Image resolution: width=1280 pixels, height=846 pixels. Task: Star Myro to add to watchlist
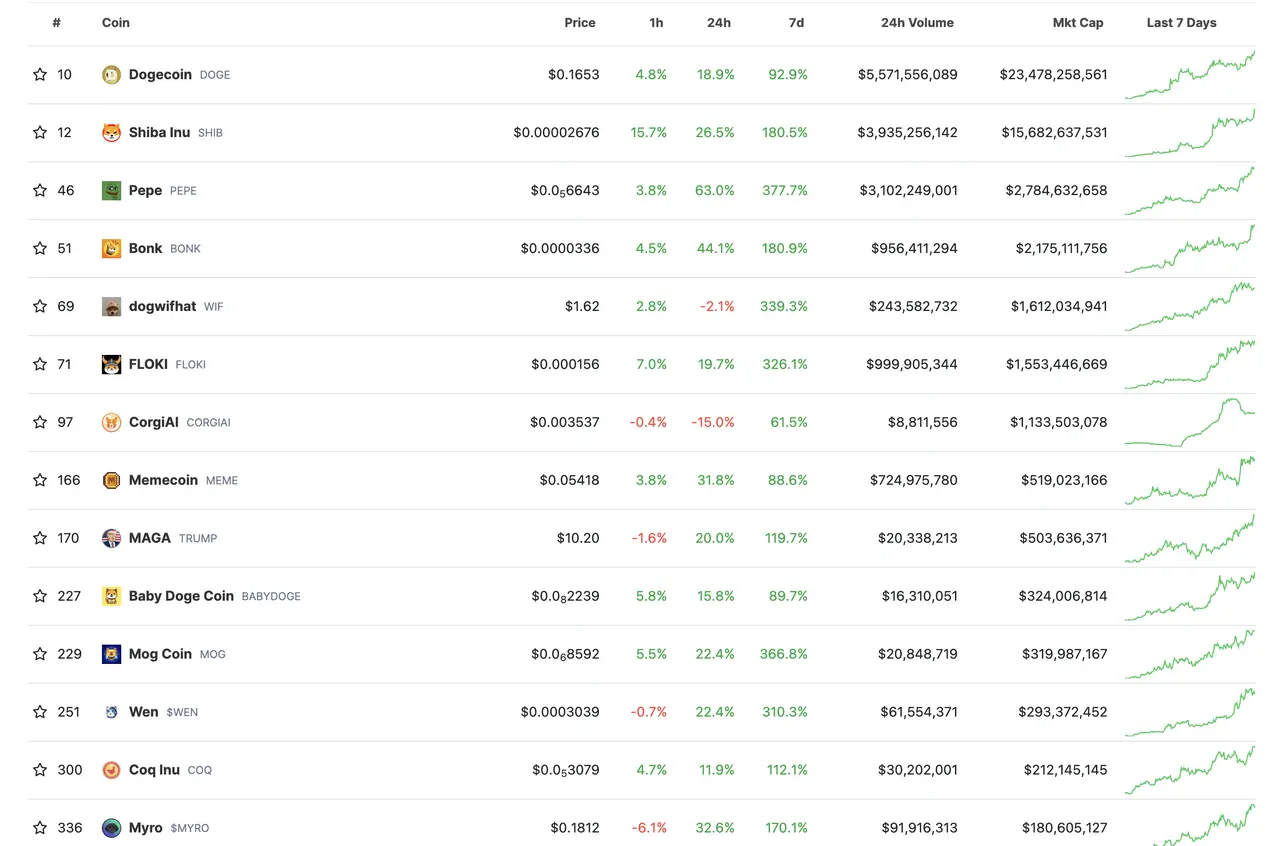click(x=40, y=828)
